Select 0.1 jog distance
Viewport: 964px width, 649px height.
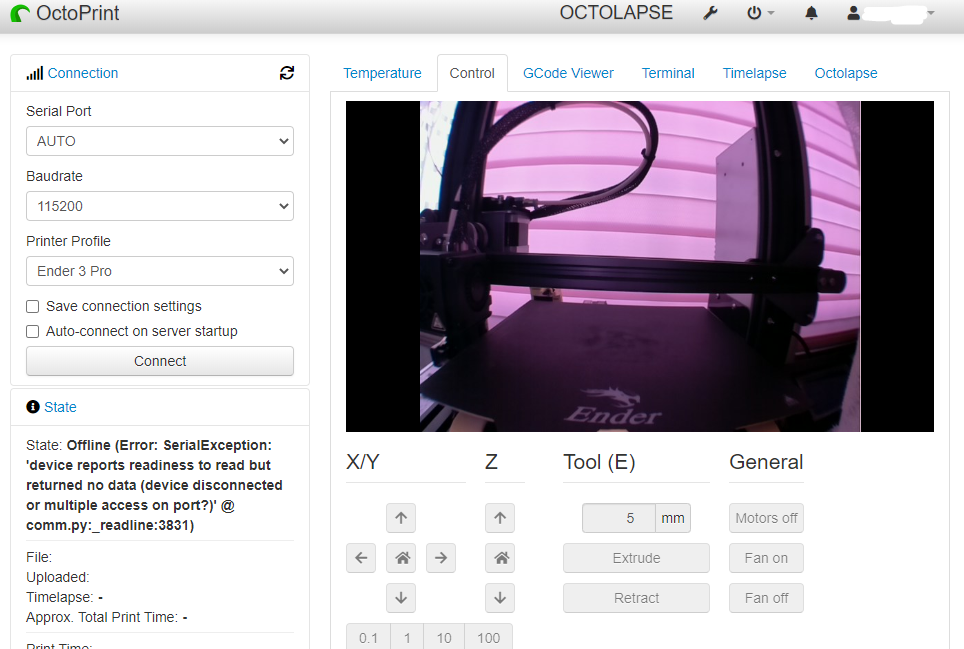tap(368, 637)
